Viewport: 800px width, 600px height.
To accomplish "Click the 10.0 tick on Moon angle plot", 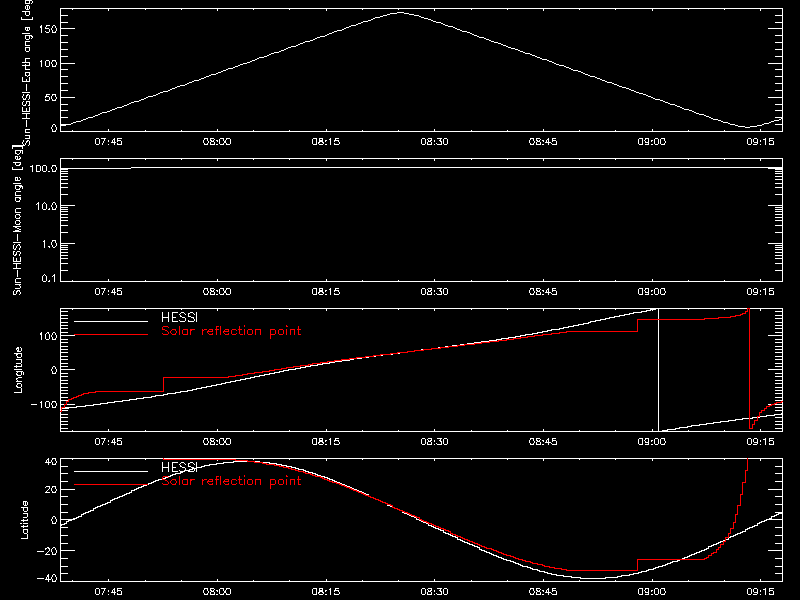I will (46, 207).
